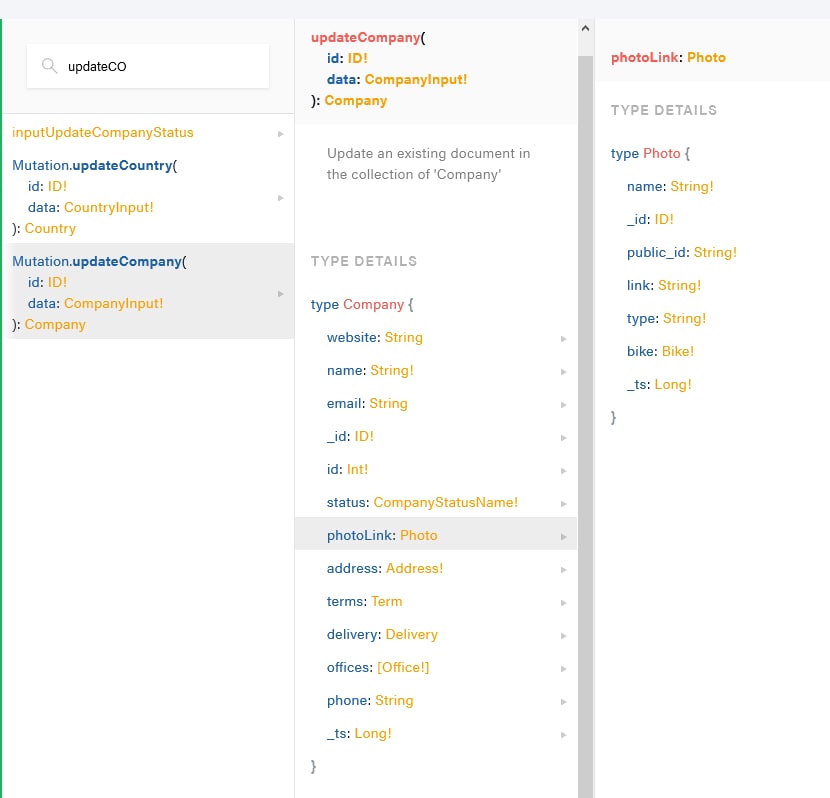Expand arrow beside the Mutation.updateCountry result
Viewport: 830px width, 798px height.
coord(281,198)
